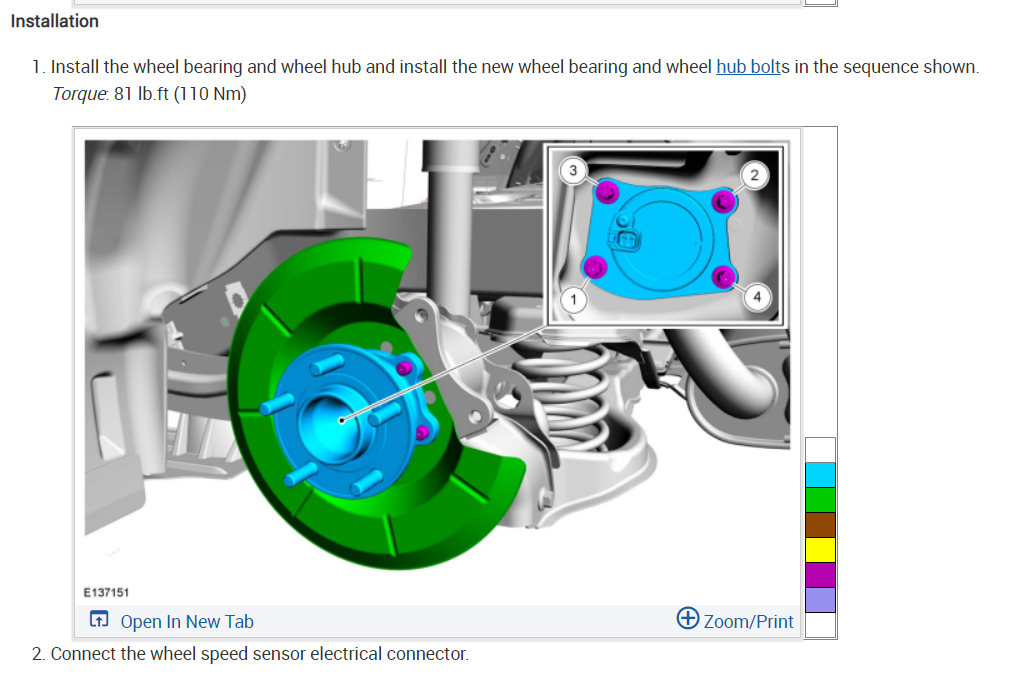
Task: Click Open In New Tab link
Action: point(186,621)
